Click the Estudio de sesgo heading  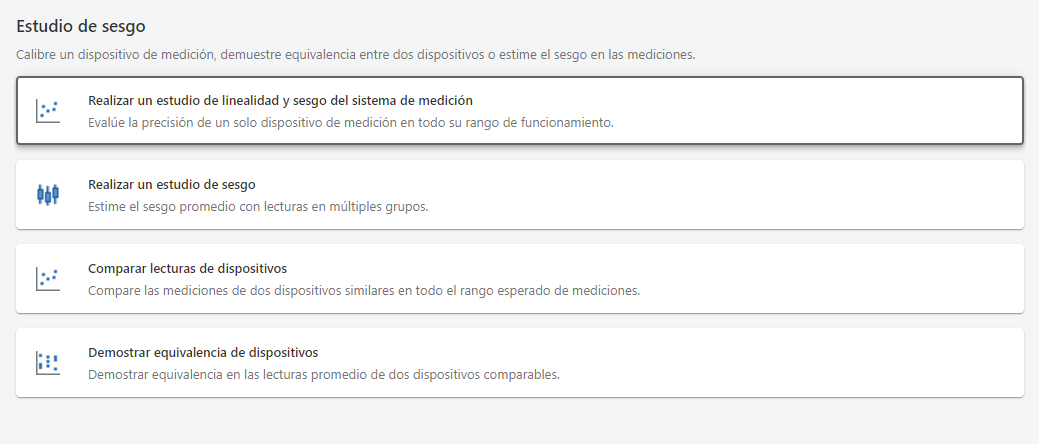(x=81, y=26)
